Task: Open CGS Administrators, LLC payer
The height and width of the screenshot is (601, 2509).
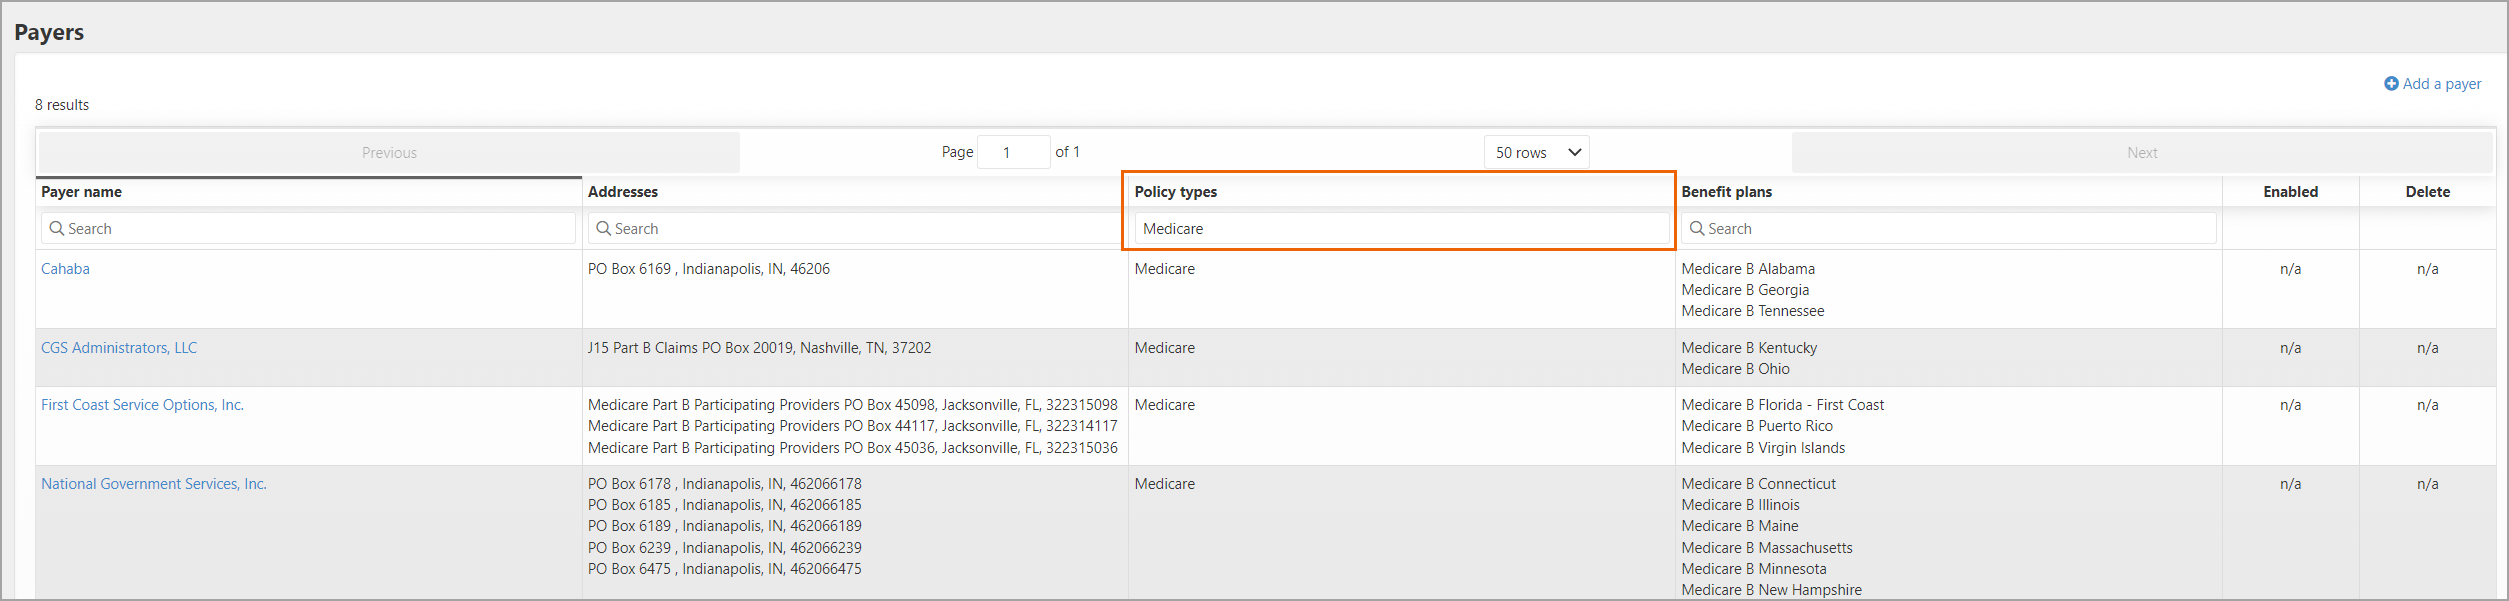Action: [119, 348]
